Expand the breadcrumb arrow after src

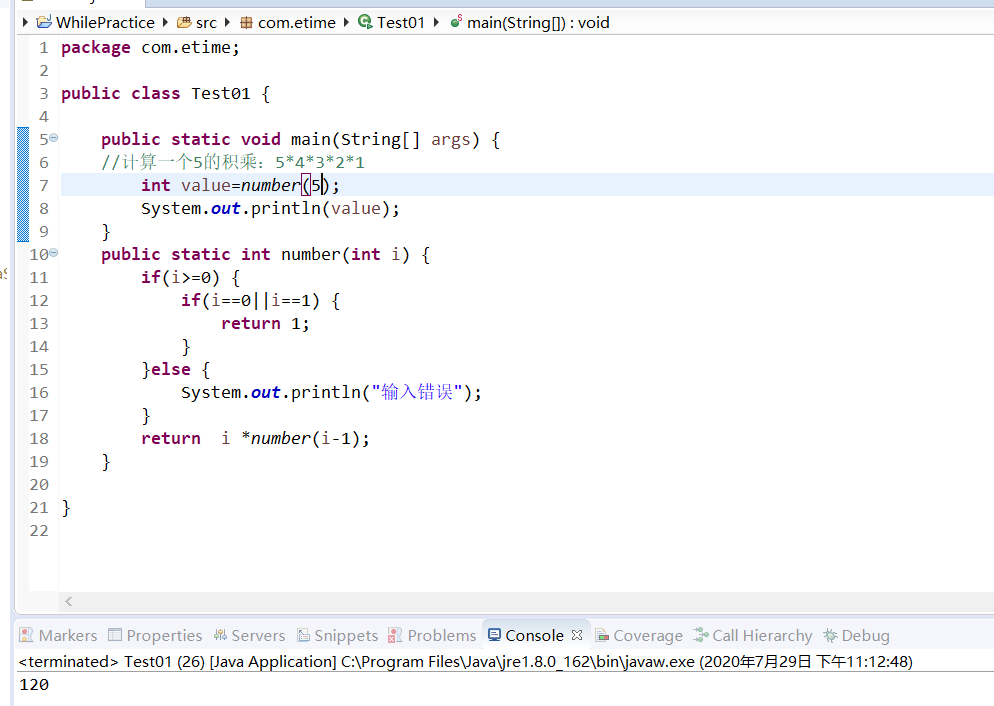click(x=228, y=23)
